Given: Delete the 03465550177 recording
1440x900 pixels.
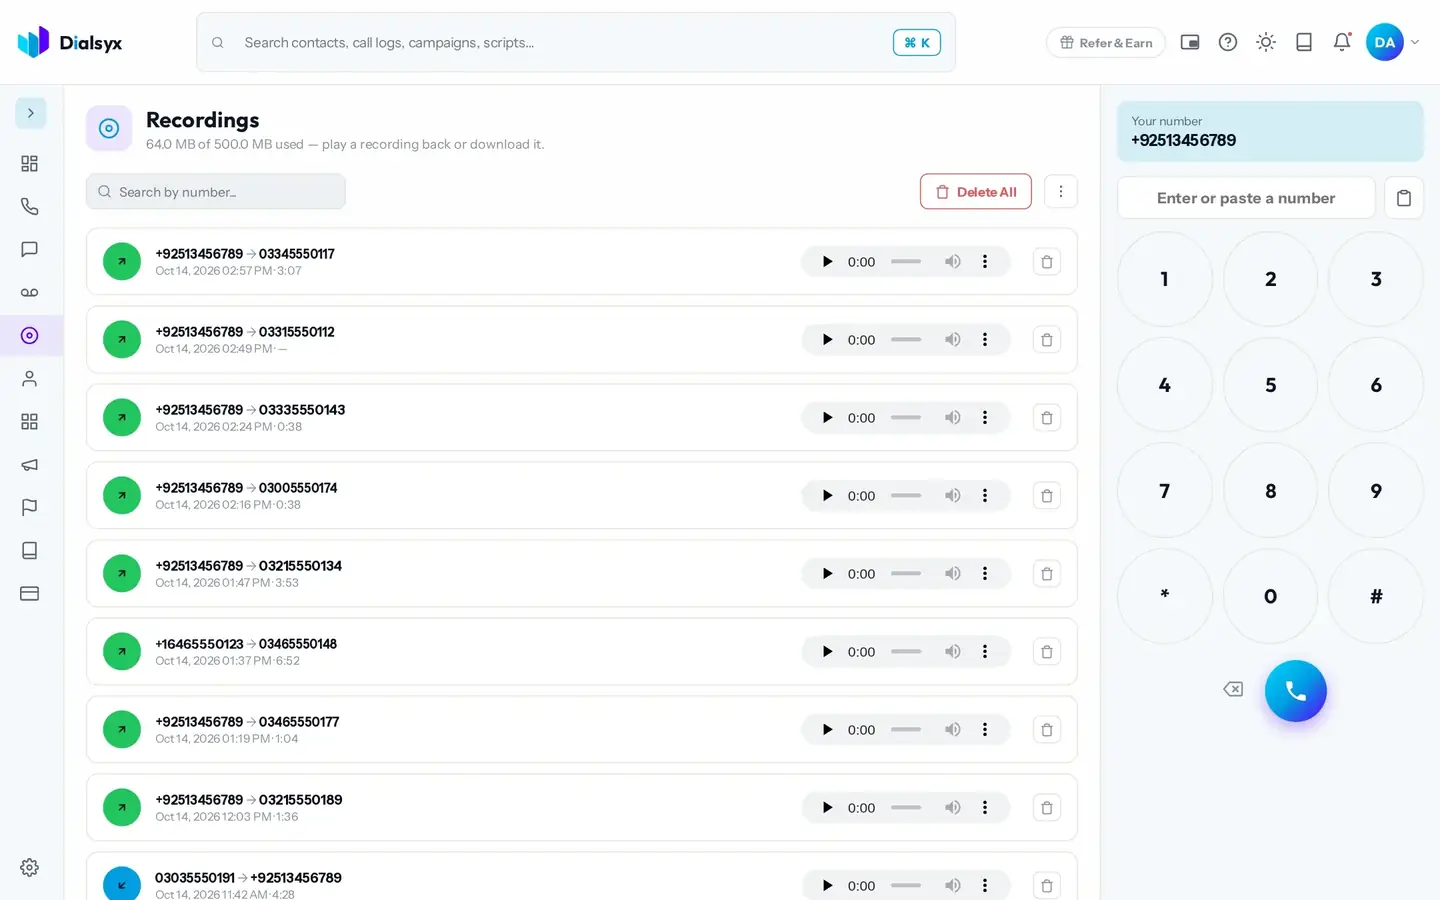Looking at the screenshot, I should click(x=1047, y=729).
